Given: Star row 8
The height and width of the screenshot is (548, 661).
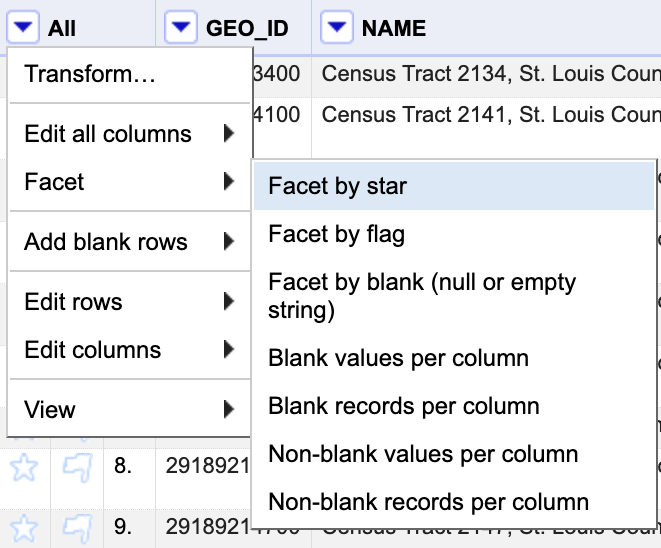Looking at the screenshot, I should tap(27, 465).
